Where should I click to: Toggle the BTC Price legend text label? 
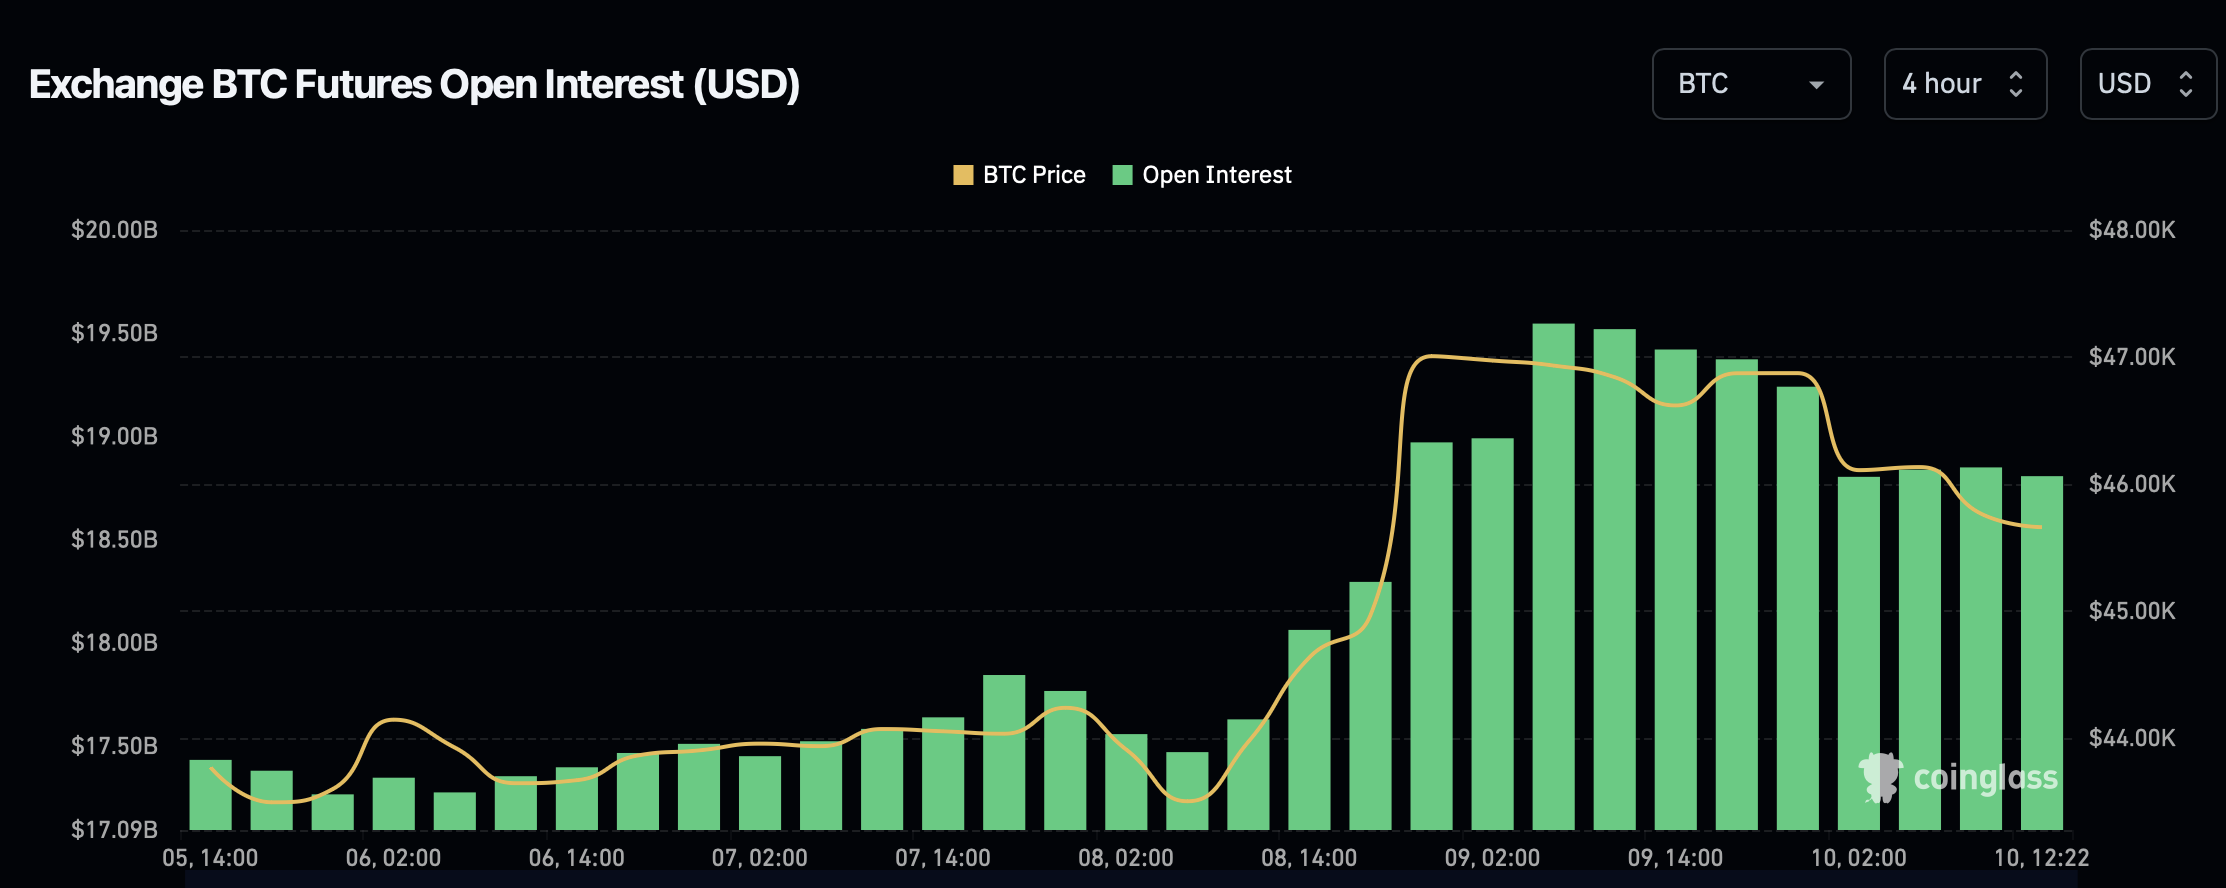pos(1034,175)
